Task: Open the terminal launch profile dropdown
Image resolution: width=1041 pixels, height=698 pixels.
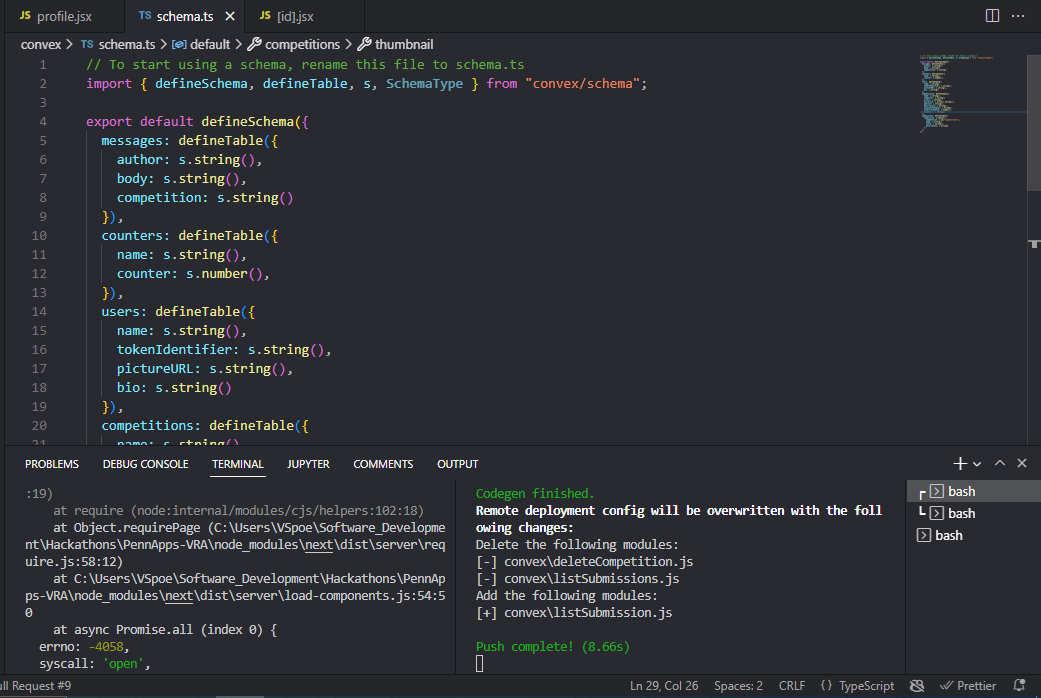Action: (977, 464)
